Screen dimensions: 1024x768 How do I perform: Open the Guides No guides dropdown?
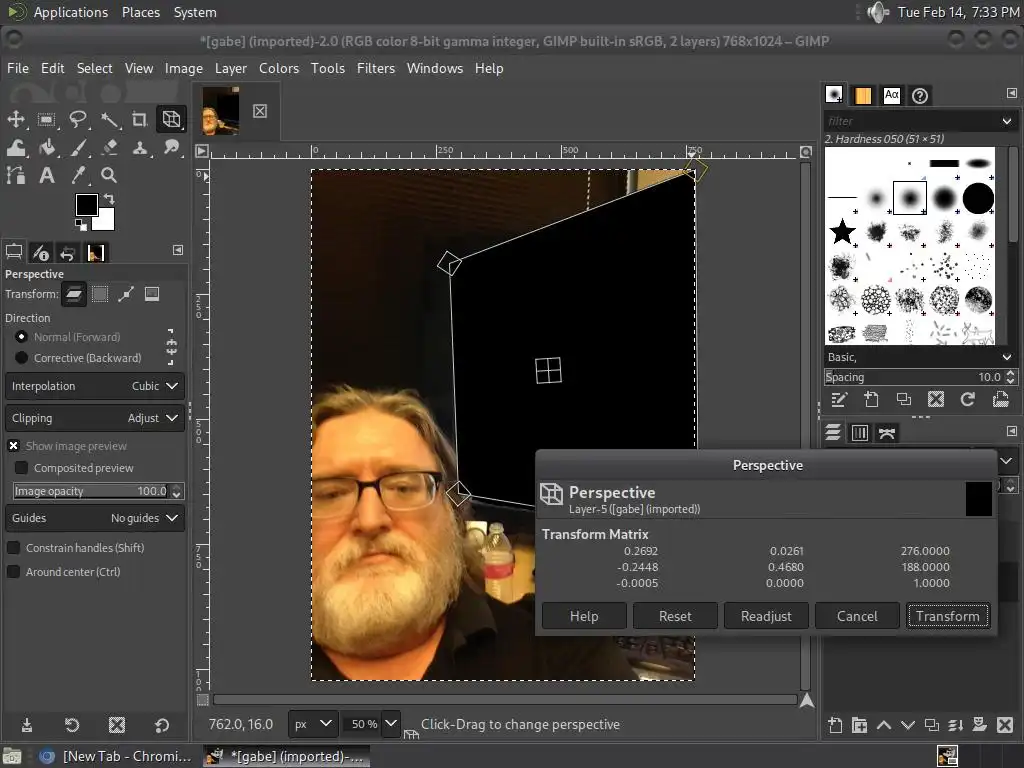(95, 518)
